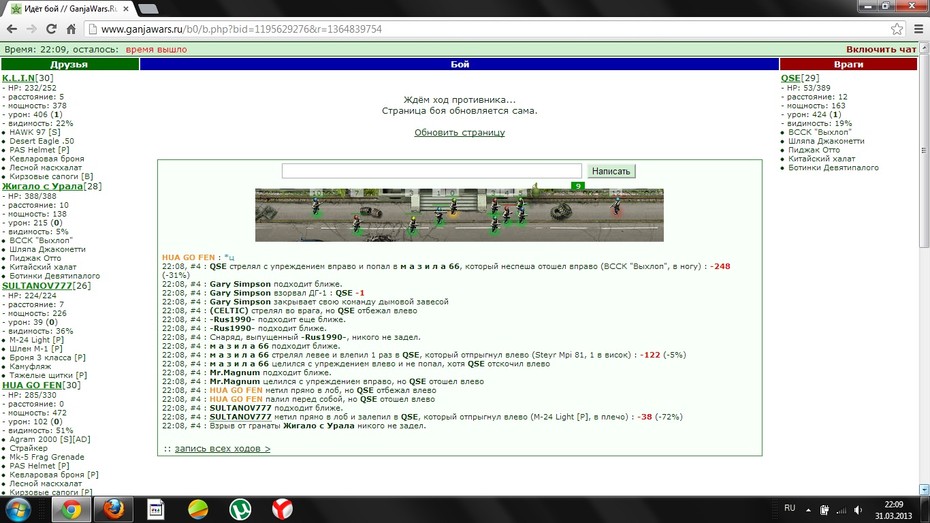Click the network signal tray icon

coord(841,510)
